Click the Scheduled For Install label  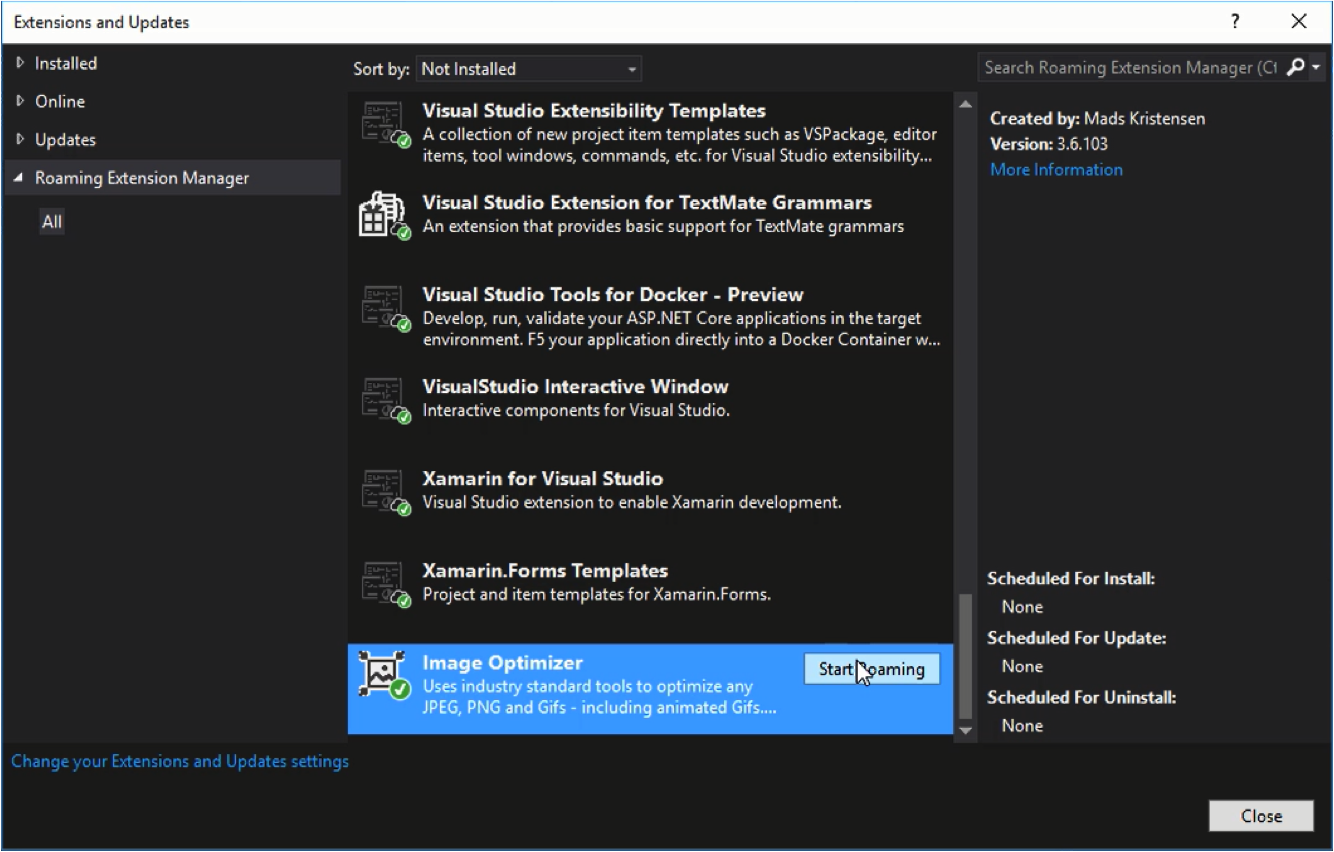(x=1071, y=579)
